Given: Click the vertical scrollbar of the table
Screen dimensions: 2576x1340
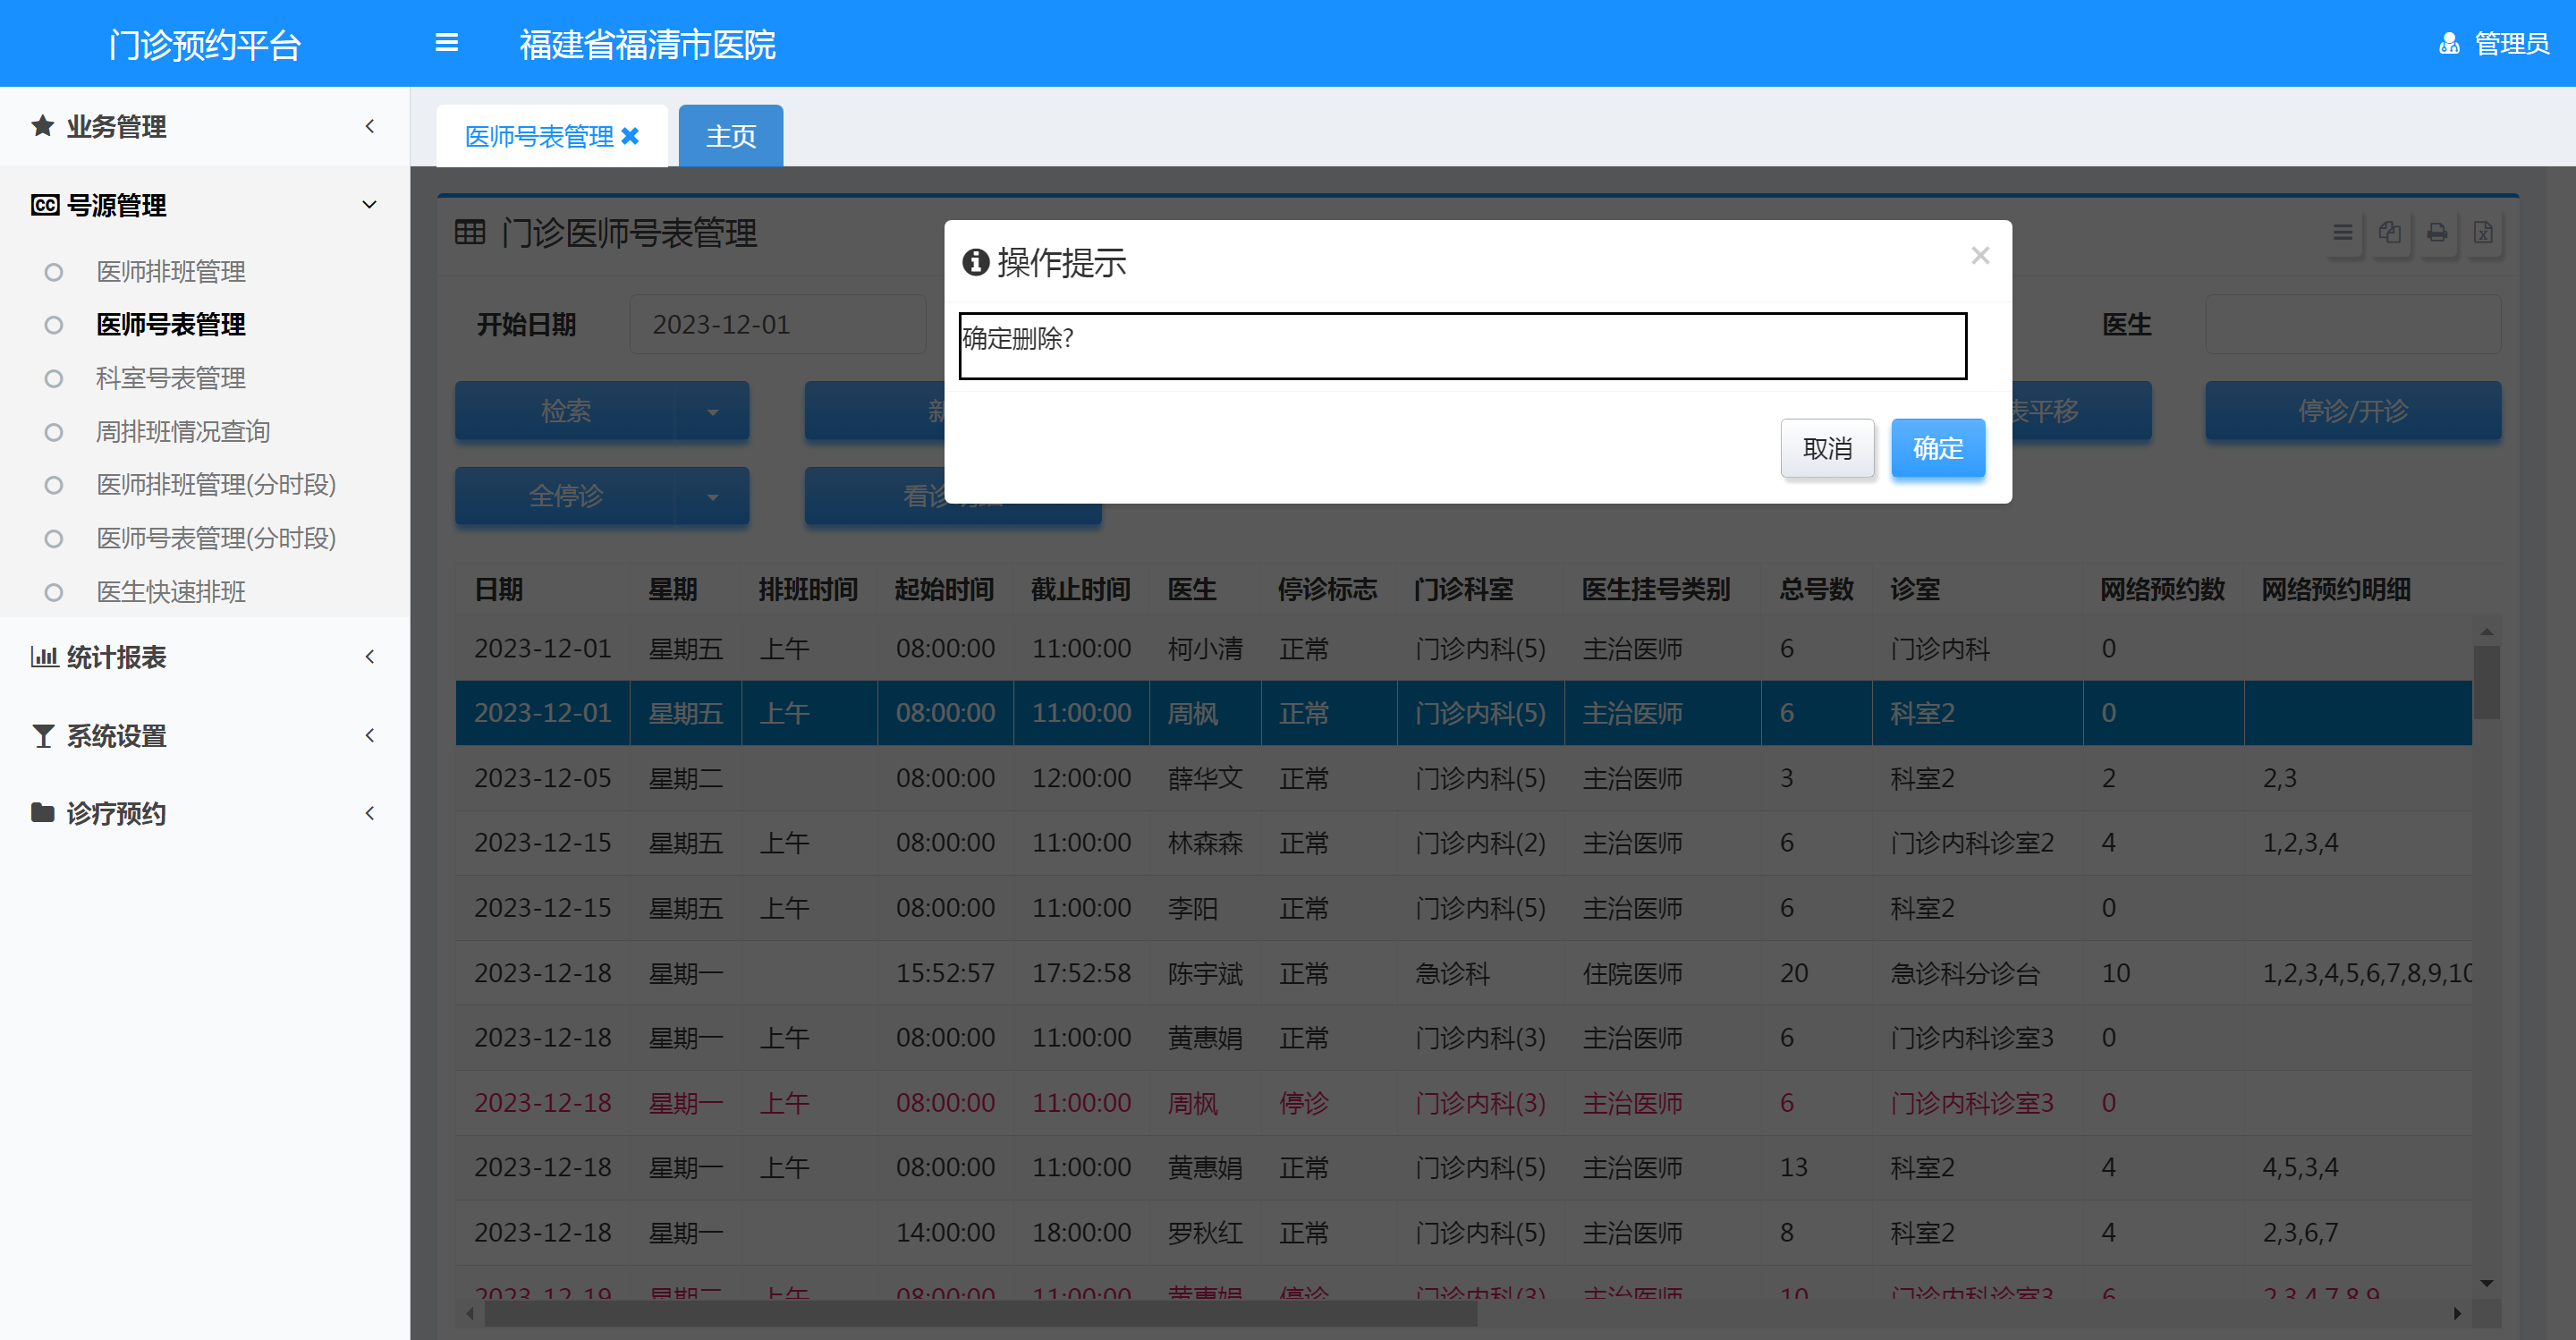Looking at the screenshot, I should (x=2486, y=683).
